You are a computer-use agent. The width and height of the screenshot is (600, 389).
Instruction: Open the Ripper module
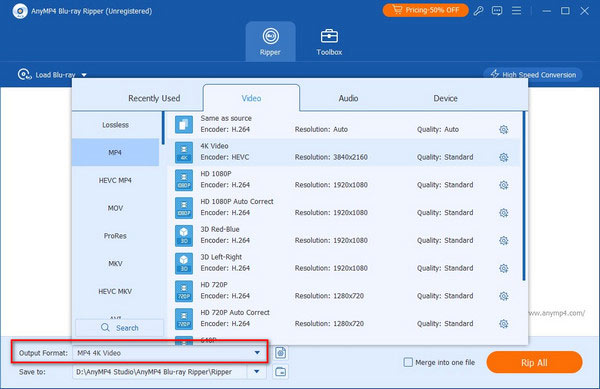coord(270,42)
